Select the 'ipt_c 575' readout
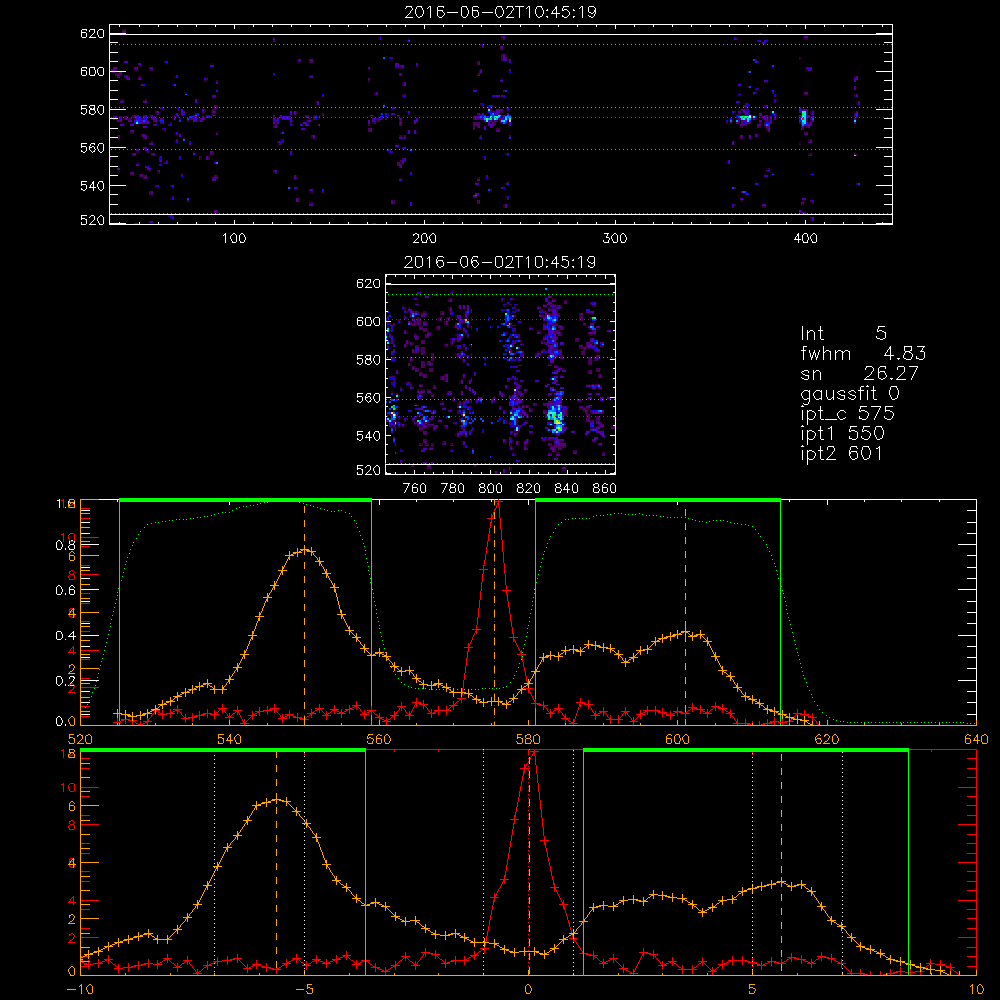Screen dimensions: 1000x1000 [848, 413]
